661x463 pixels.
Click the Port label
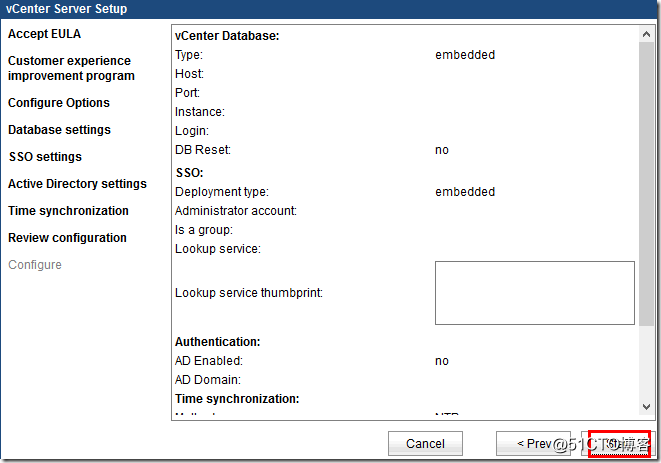(187, 93)
